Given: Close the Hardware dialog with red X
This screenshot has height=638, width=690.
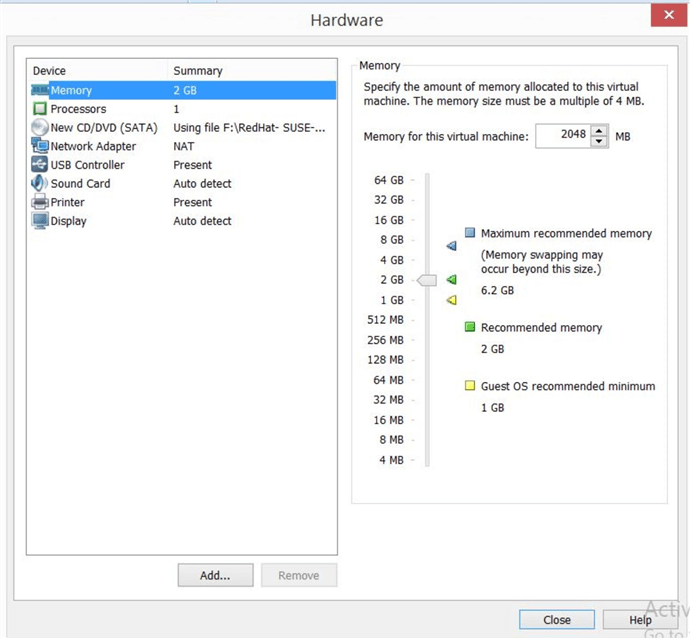Looking at the screenshot, I should [669, 15].
